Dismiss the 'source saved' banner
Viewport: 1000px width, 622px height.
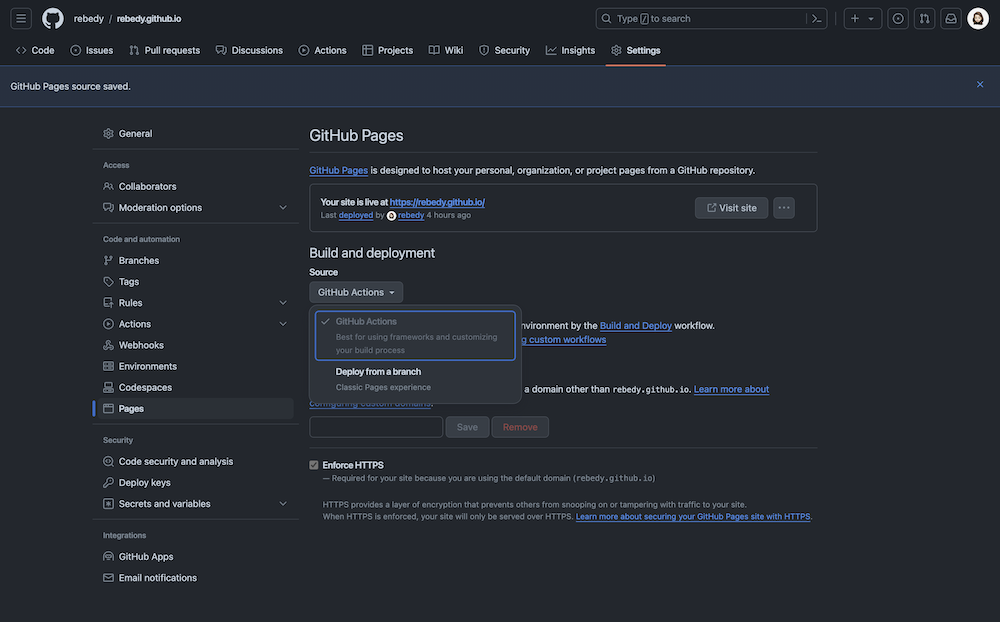click(980, 84)
